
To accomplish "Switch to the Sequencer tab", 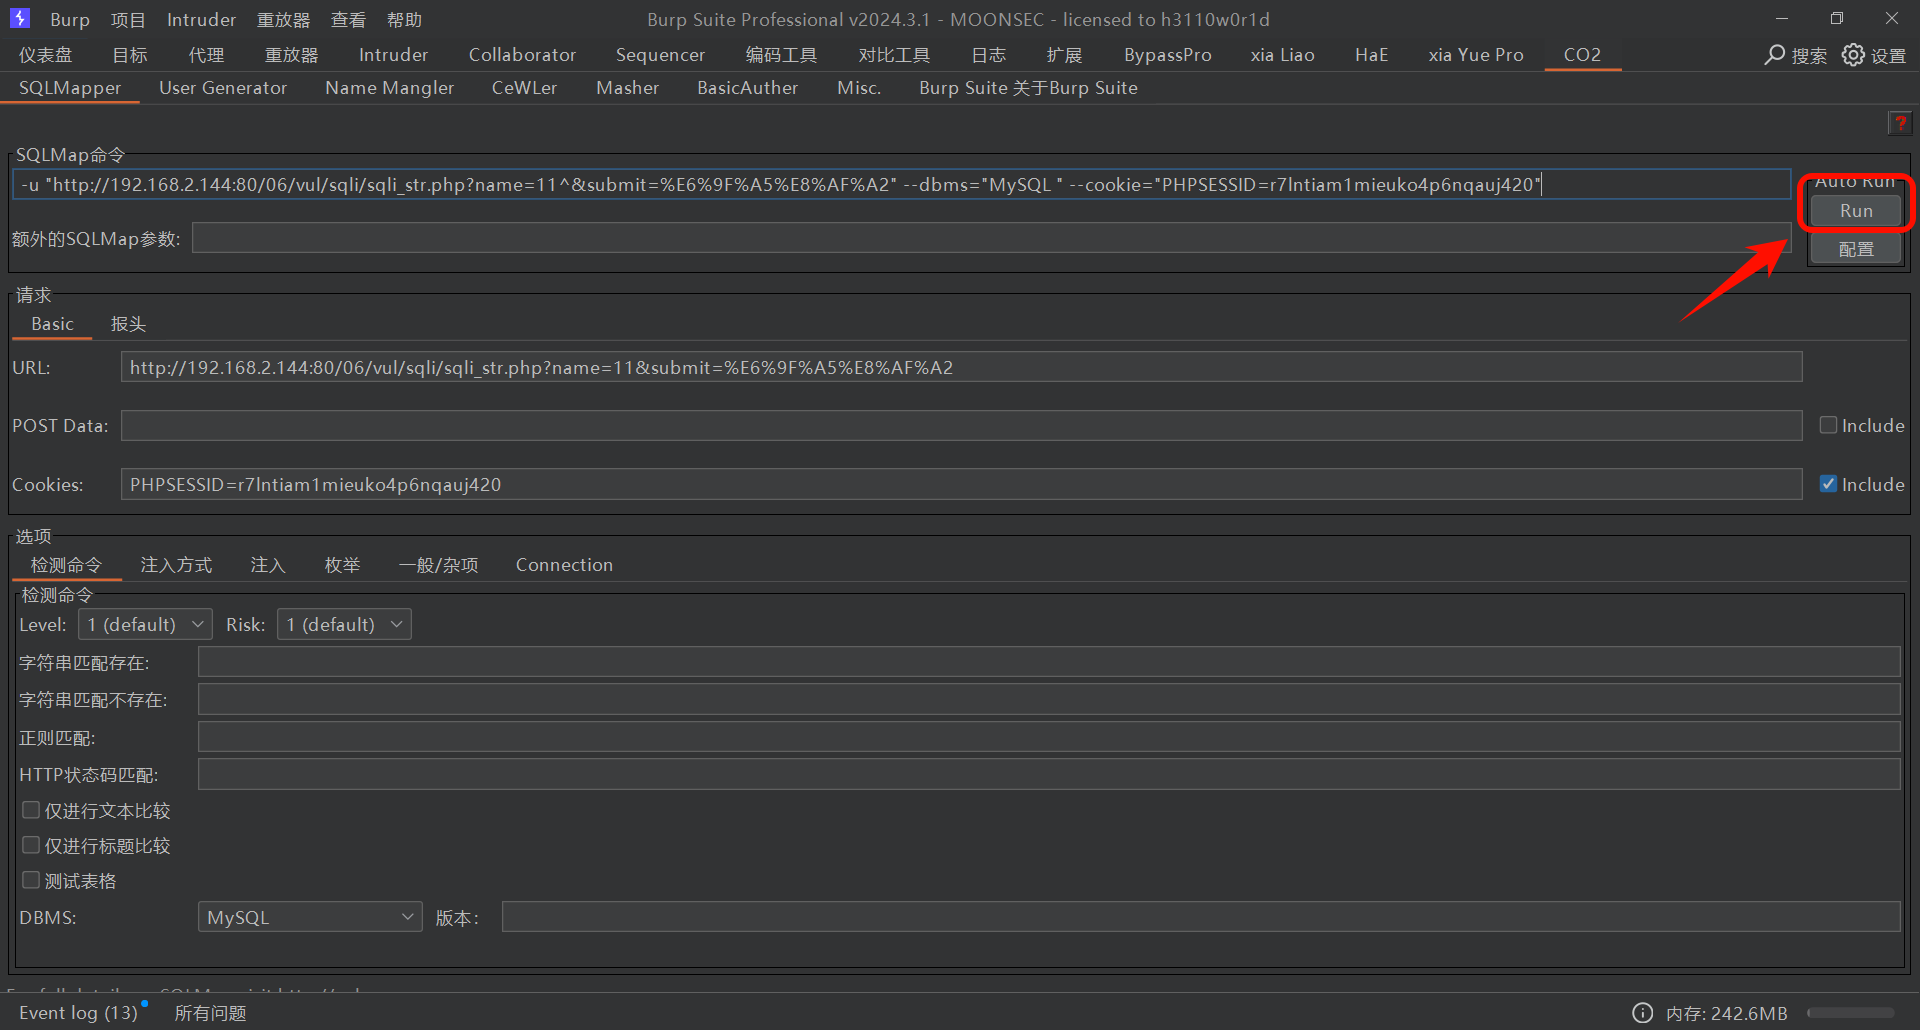I will click(660, 55).
